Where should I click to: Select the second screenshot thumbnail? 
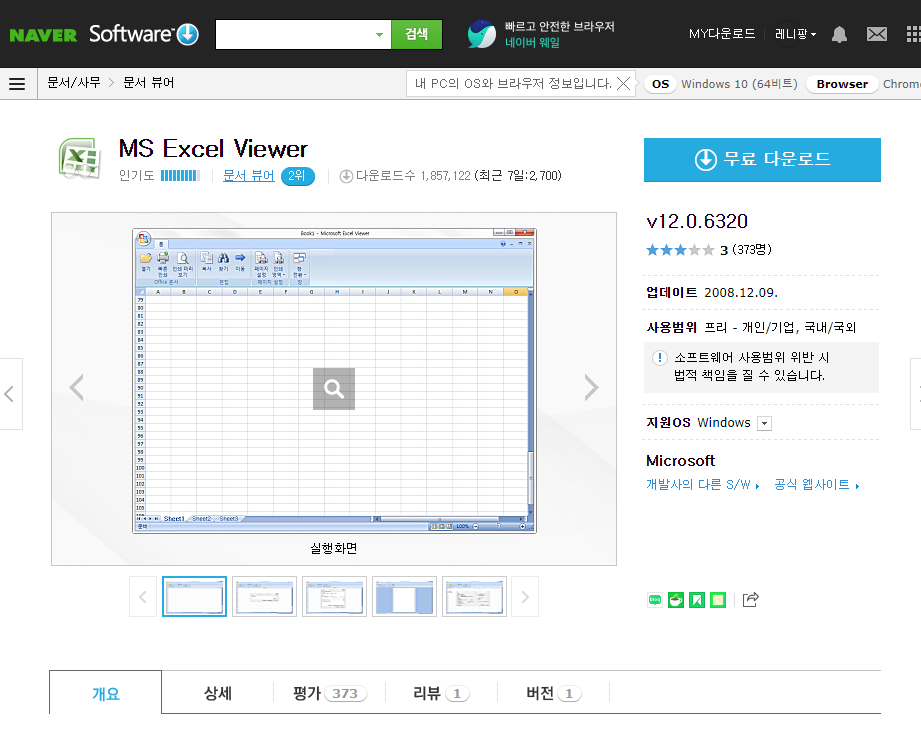click(264, 596)
